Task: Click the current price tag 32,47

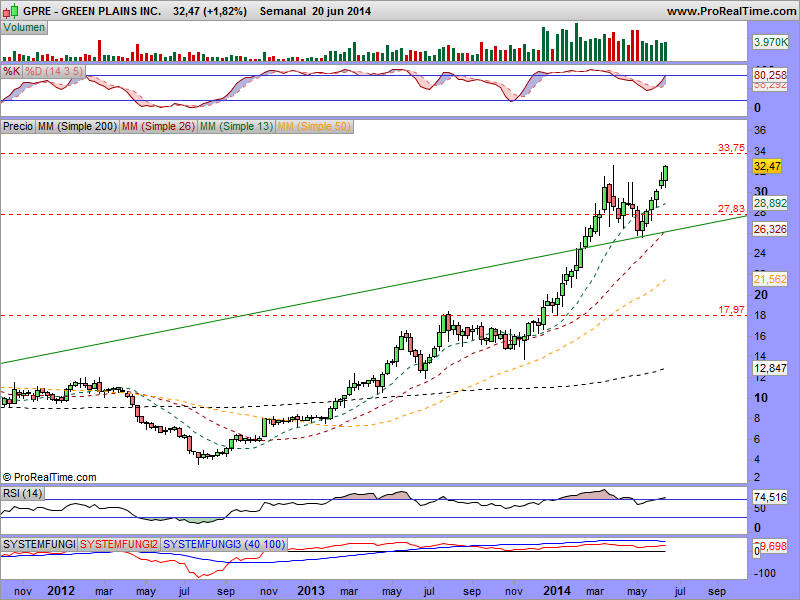Action: coord(767,166)
